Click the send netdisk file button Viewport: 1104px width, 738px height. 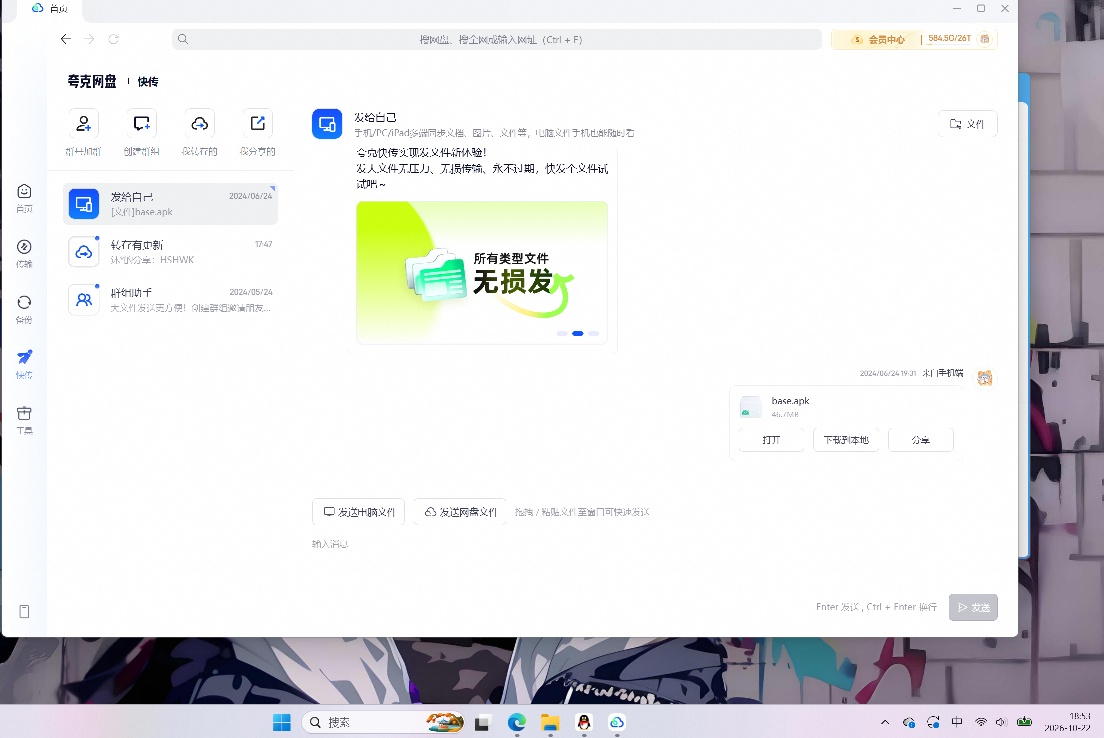(x=460, y=512)
